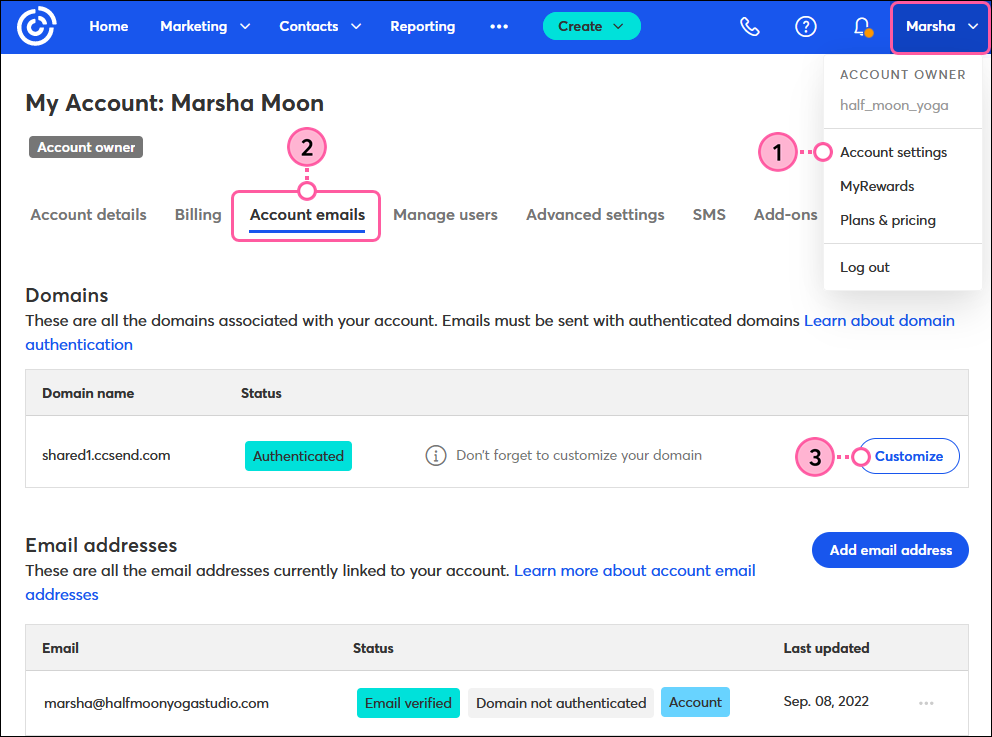Open the ellipsis menu in the navigation bar
The width and height of the screenshot is (992, 737).
pyautogui.click(x=499, y=26)
